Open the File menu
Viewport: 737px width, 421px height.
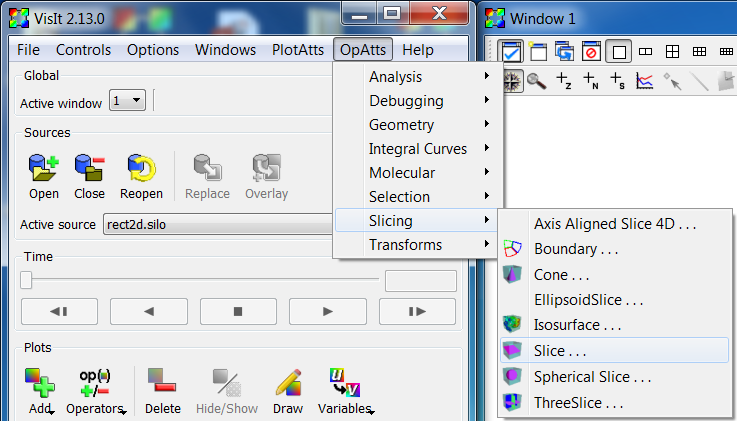pyautogui.click(x=28, y=49)
